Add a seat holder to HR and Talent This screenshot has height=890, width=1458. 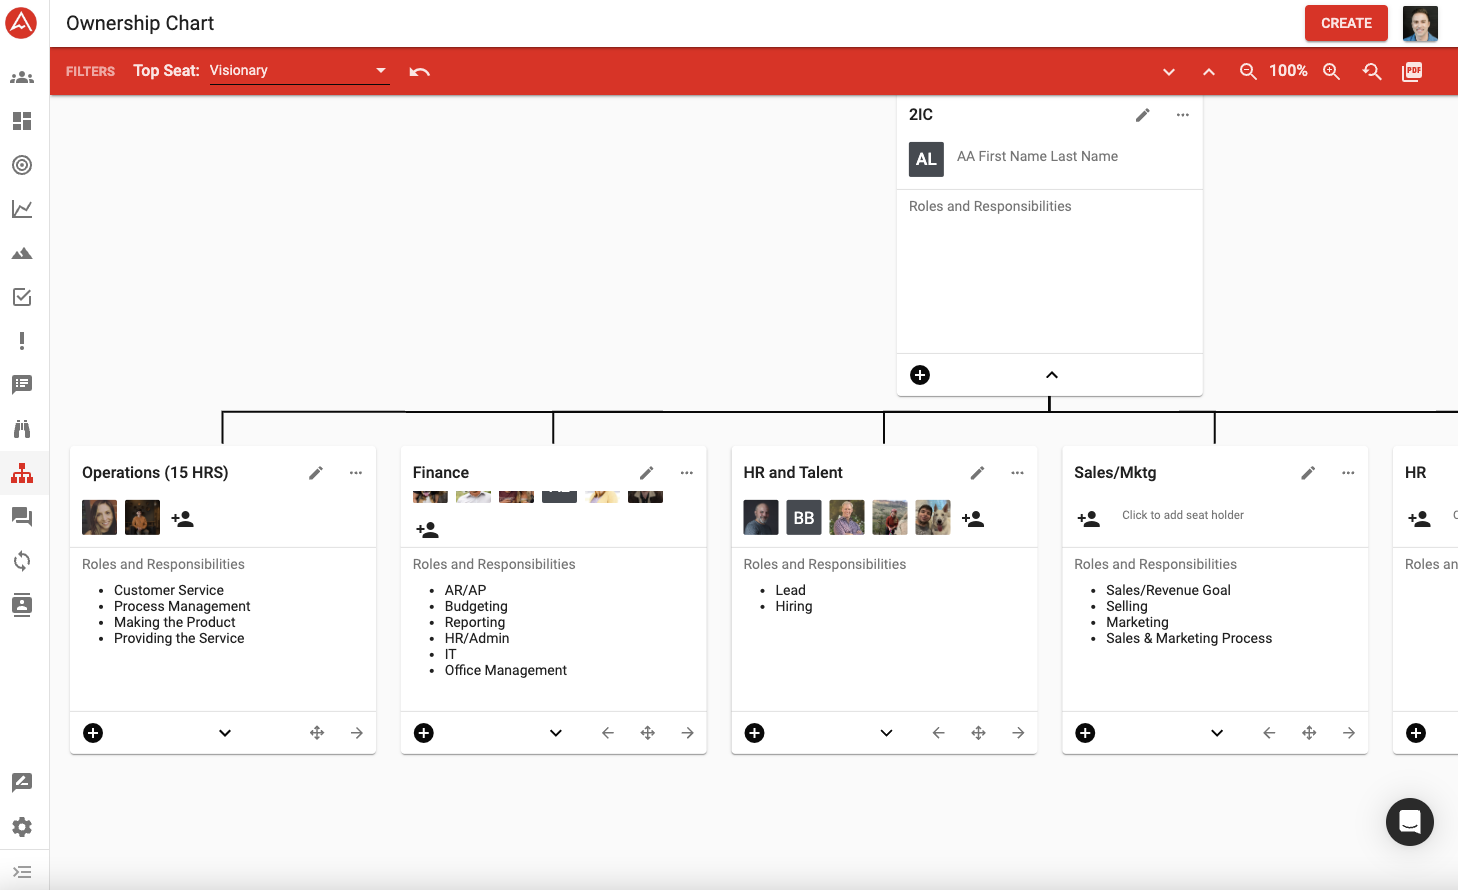pos(973,519)
